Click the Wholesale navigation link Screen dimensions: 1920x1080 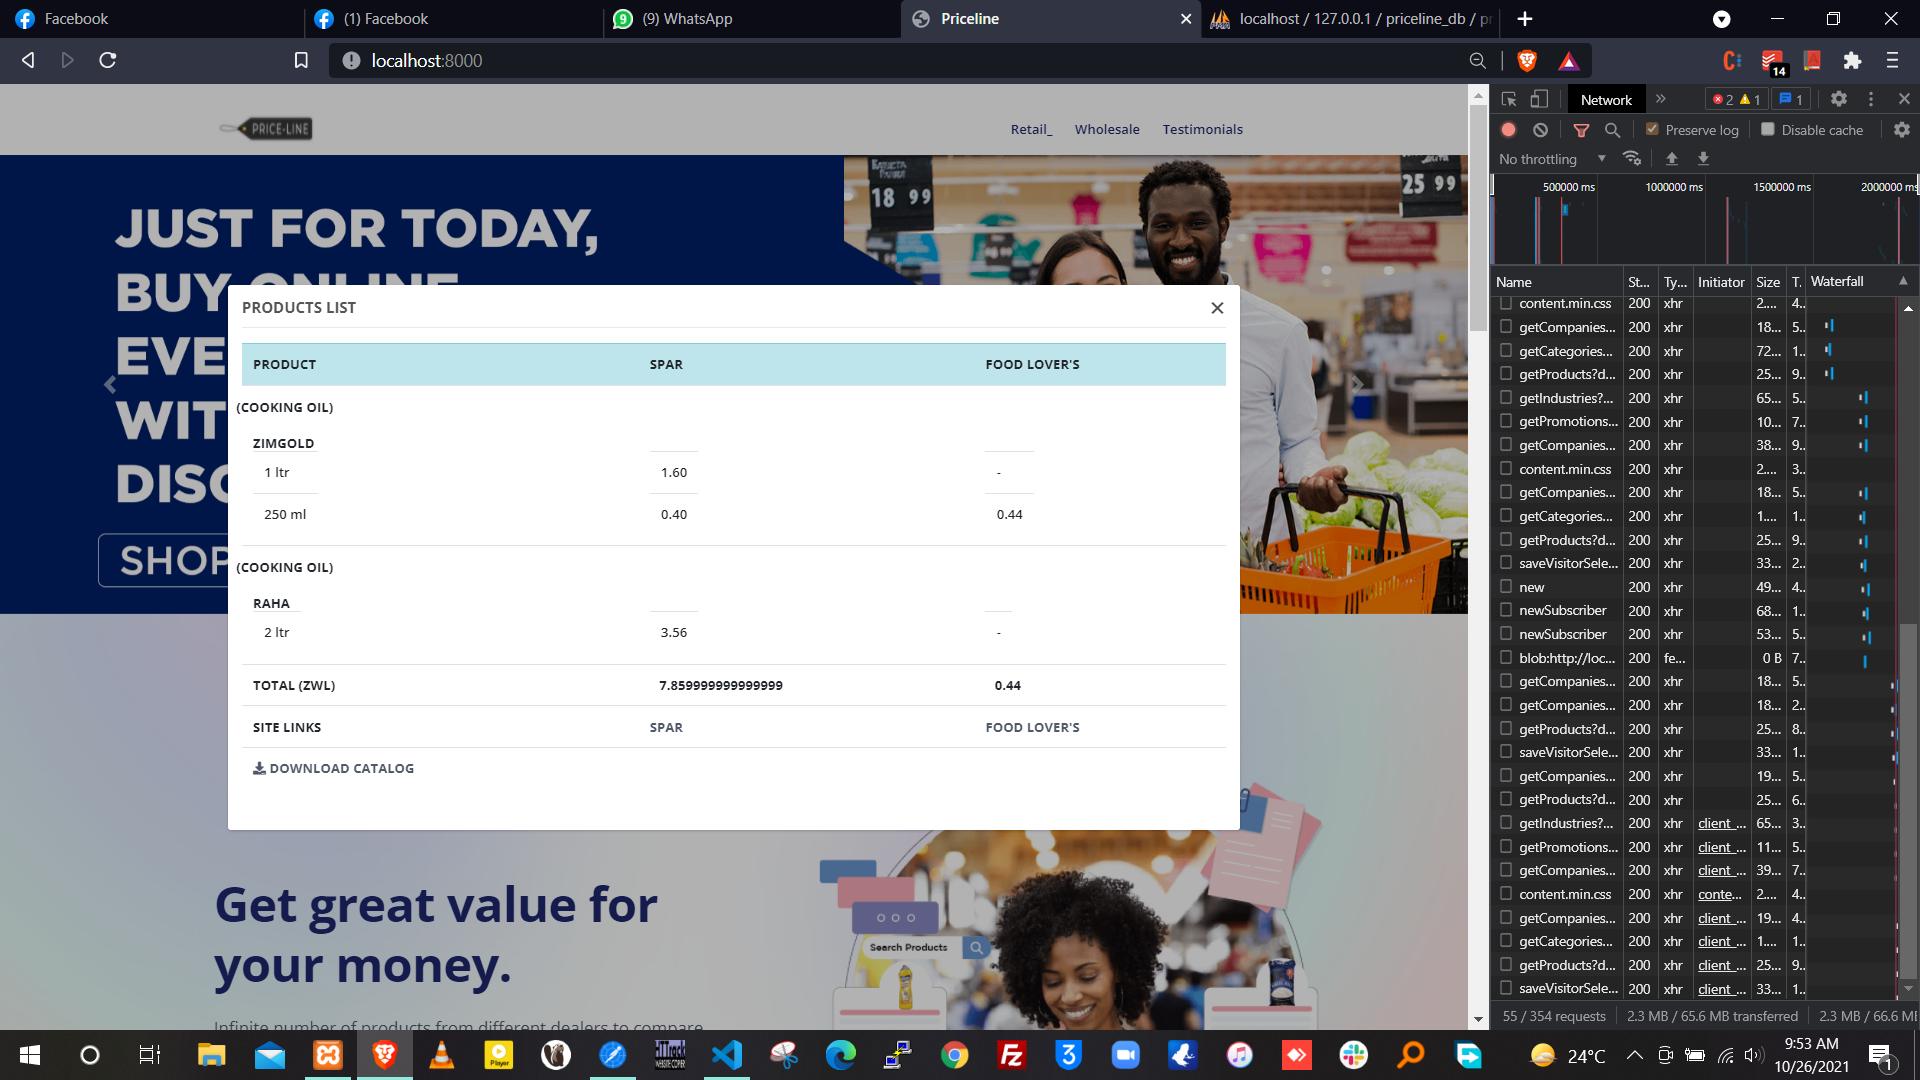pyautogui.click(x=1107, y=129)
